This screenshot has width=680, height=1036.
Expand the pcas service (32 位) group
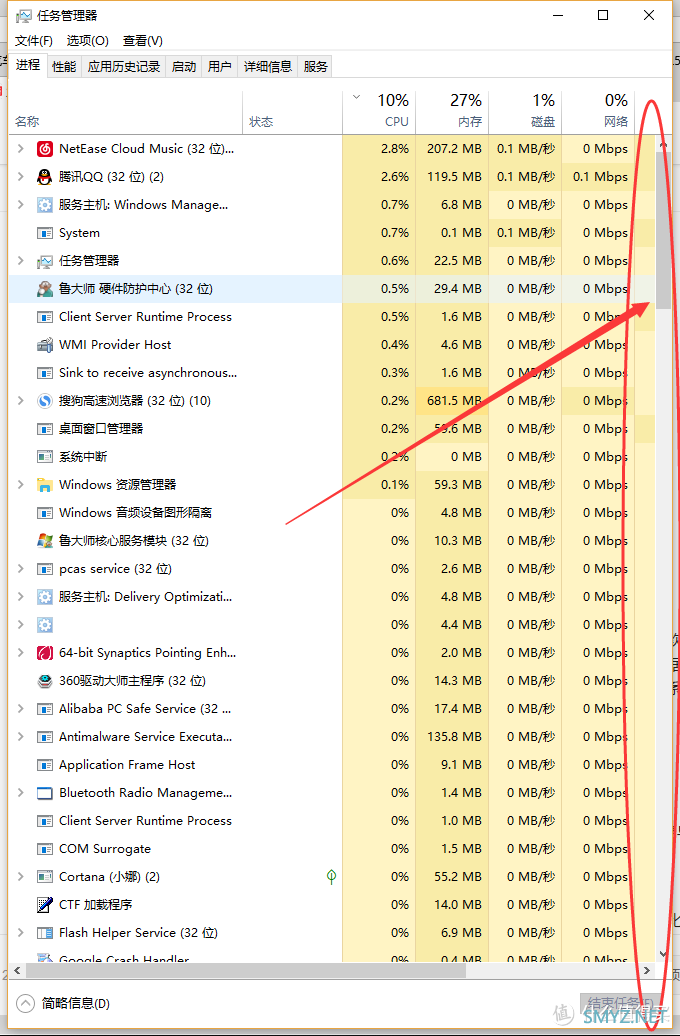pos(20,569)
